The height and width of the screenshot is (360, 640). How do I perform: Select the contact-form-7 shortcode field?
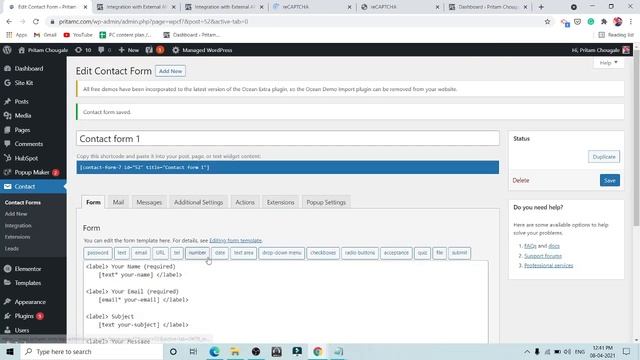point(288,167)
